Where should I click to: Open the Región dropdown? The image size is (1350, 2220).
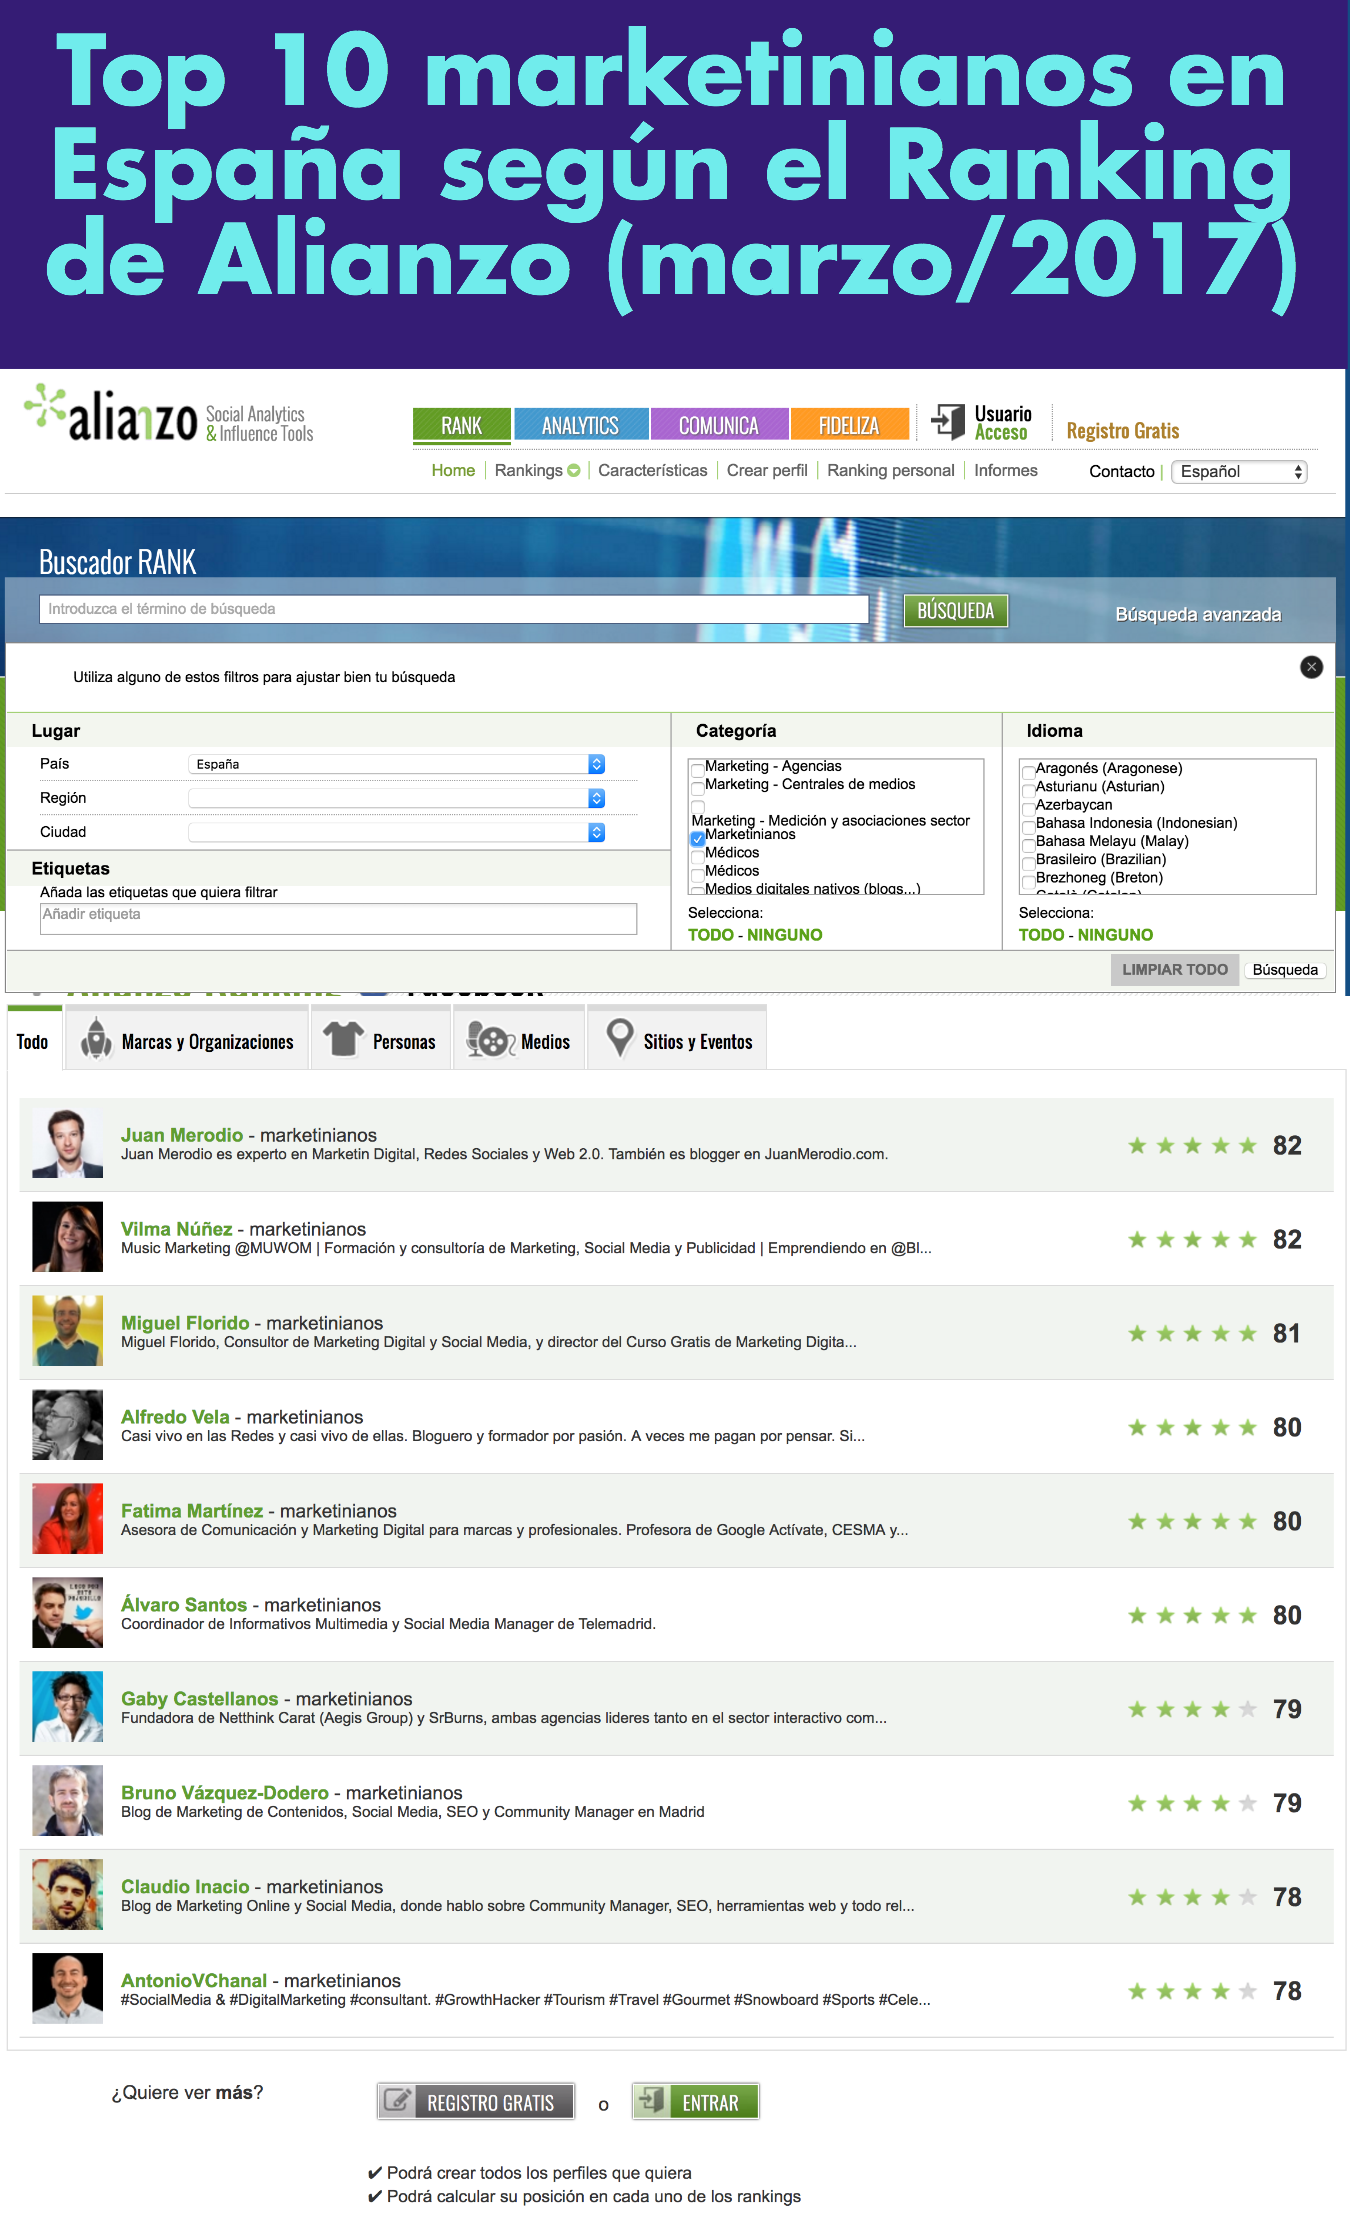point(397,798)
